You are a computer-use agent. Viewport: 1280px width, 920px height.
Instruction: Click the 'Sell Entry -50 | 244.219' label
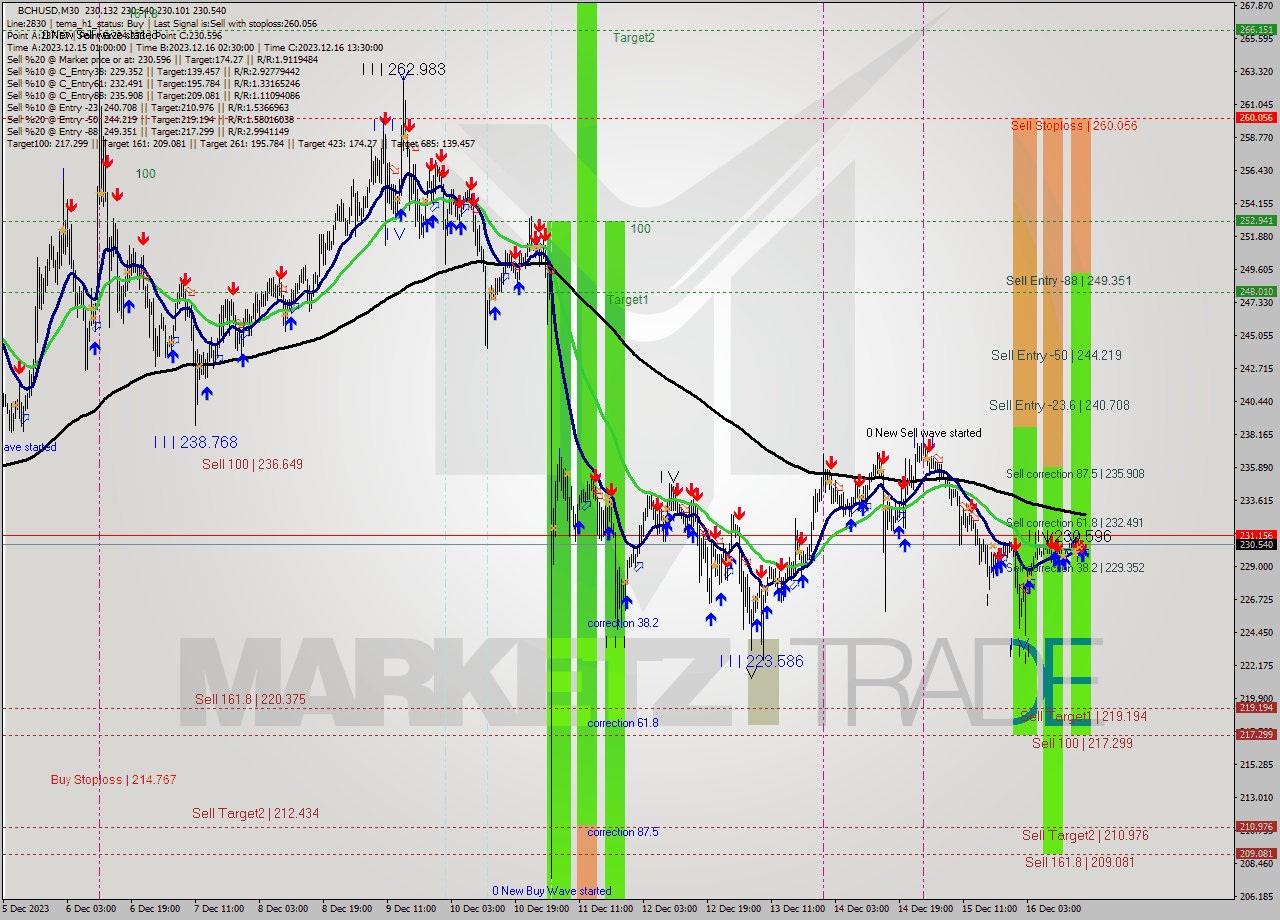tap(1056, 355)
